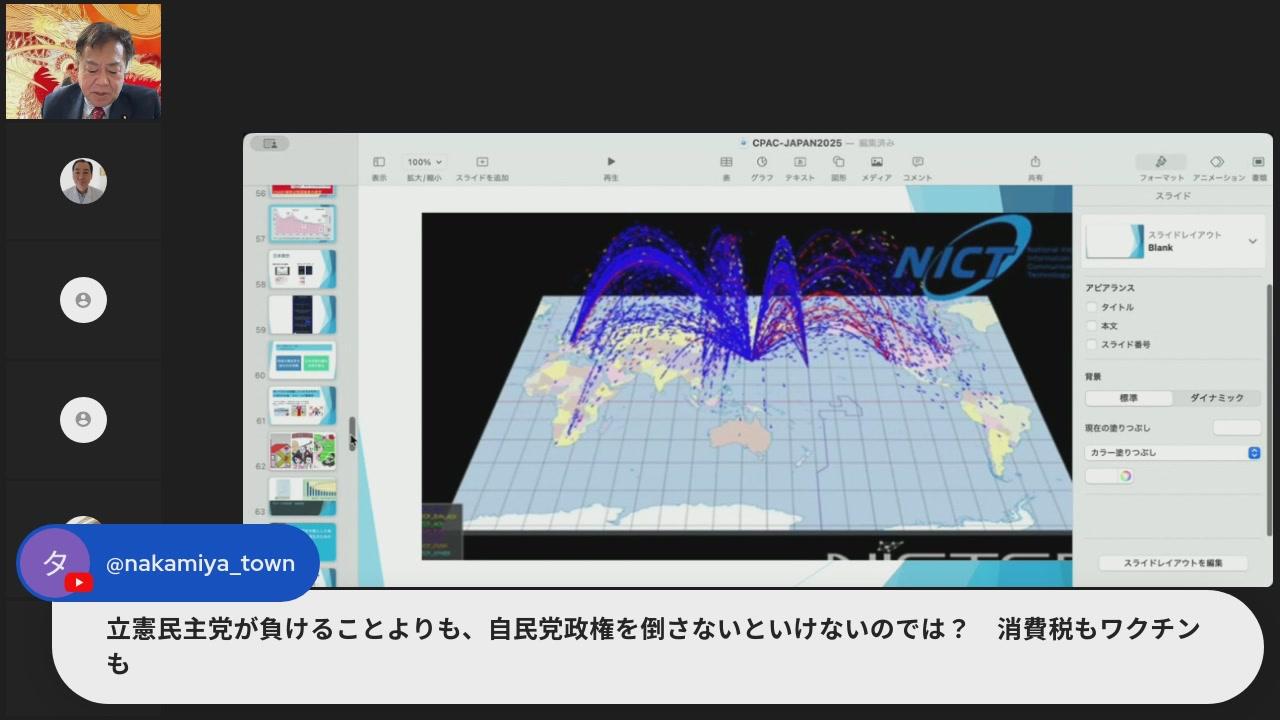Insert a table with the 表 icon
Screen dimensions: 1280x720
pyautogui.click(x=726, y=162)
